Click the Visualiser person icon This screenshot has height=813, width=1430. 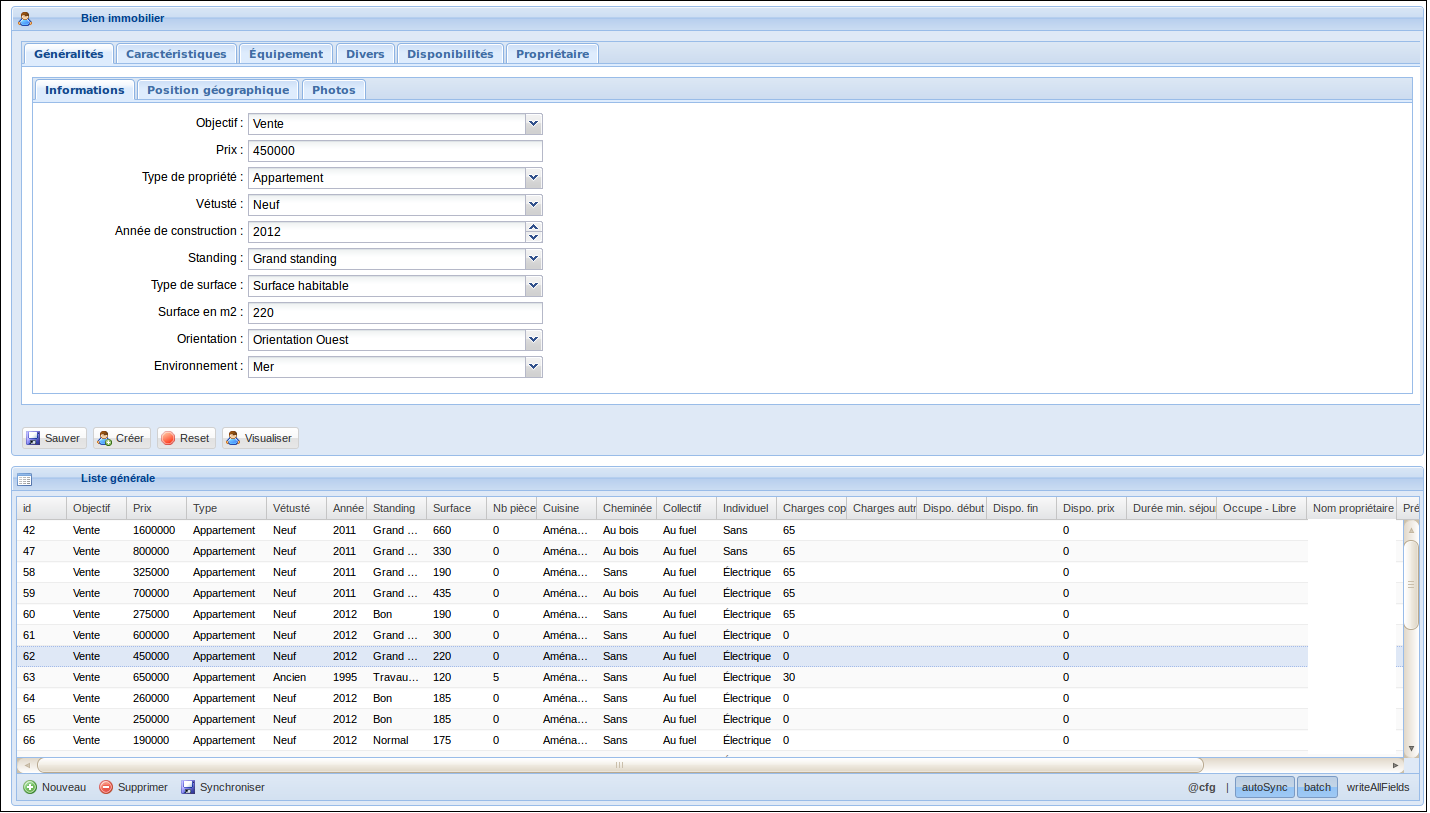click(233, 438)
